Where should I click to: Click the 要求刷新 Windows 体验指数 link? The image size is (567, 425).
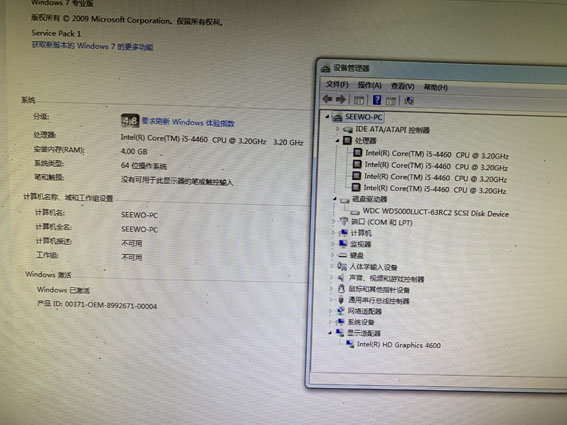pyautogui.click(x=188, y=122)
